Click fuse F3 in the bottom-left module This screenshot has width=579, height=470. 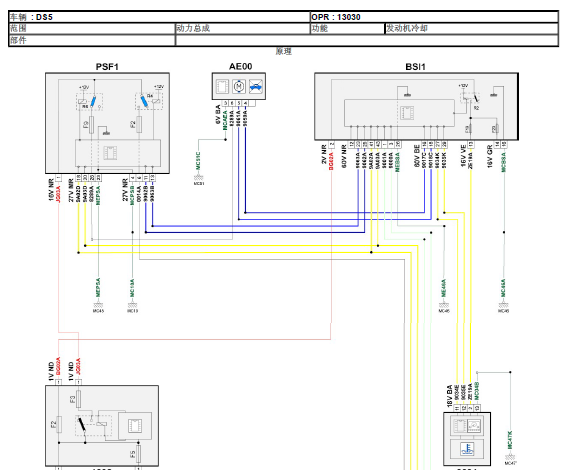pyautogui.click(x=78, y=399)
